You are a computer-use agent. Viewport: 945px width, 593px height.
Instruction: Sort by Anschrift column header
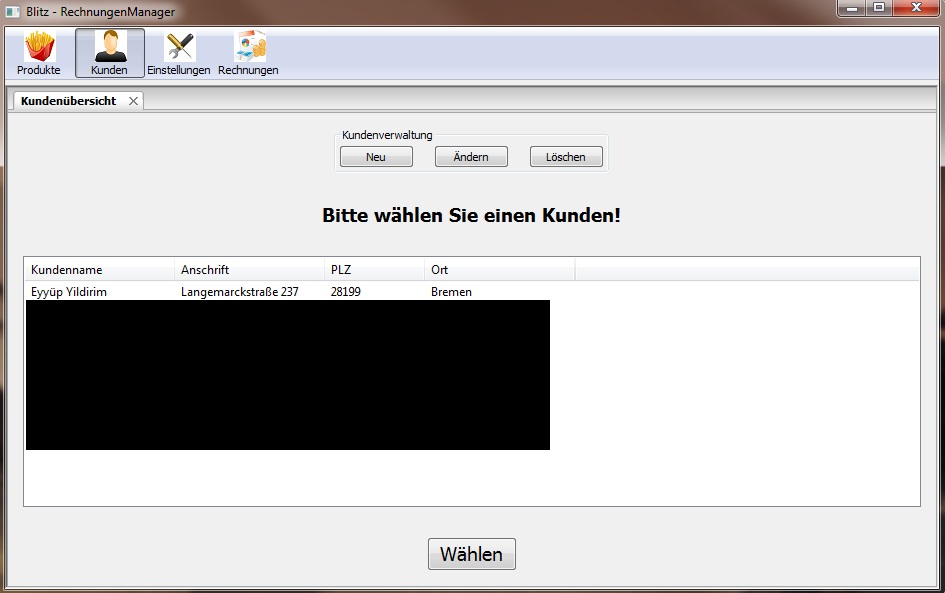click(x=249, y=269)
